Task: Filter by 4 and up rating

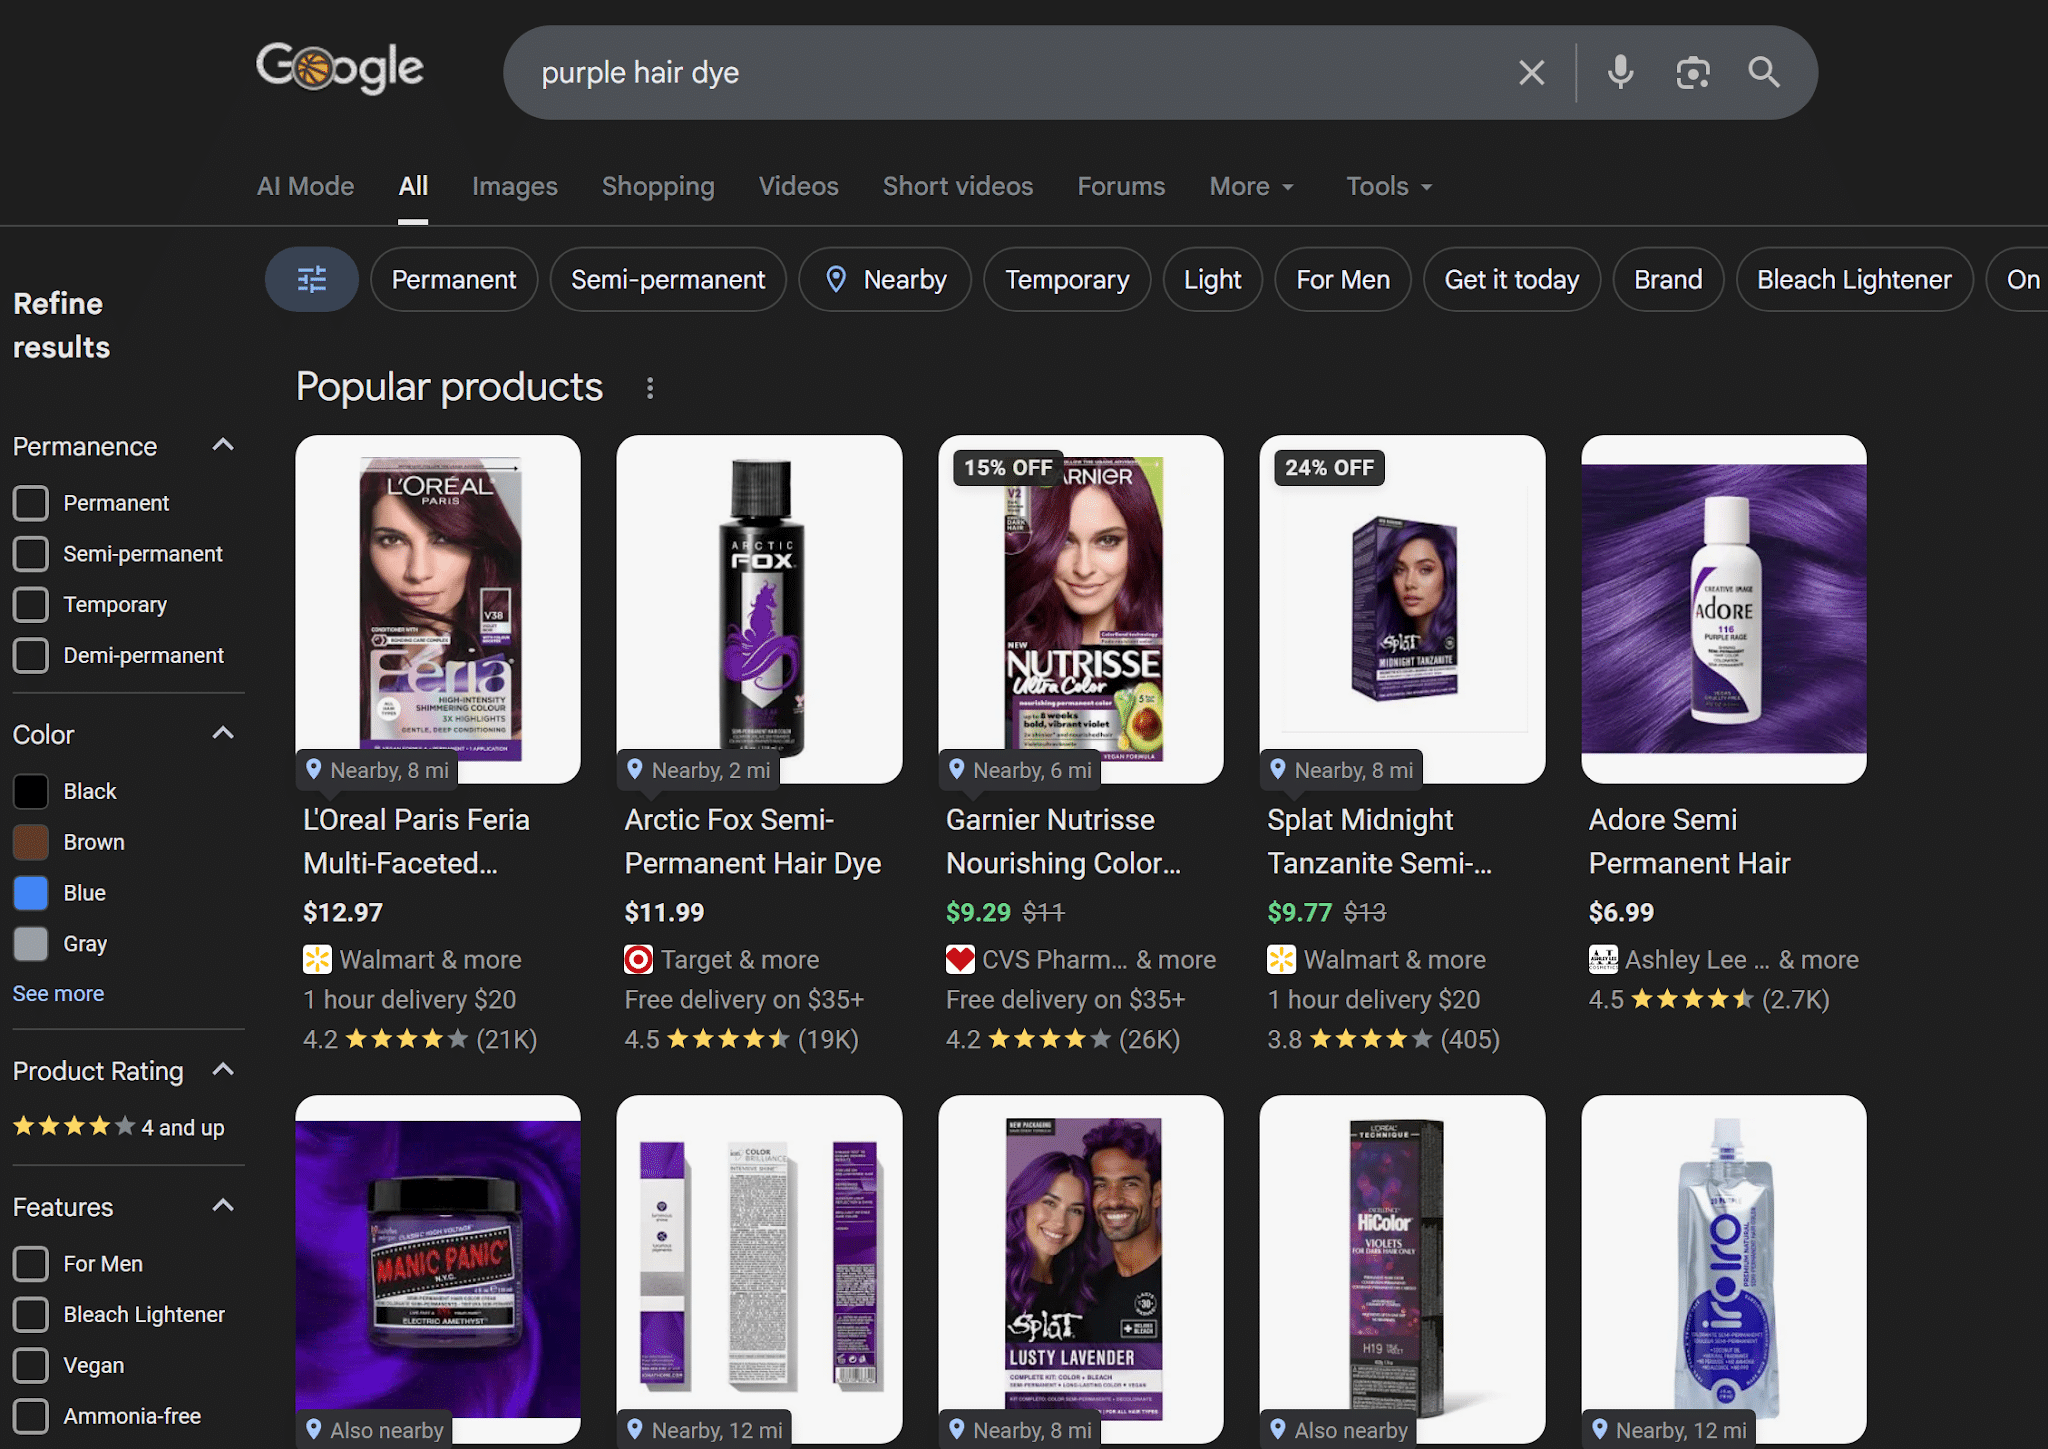Action: pos(119,1127)
